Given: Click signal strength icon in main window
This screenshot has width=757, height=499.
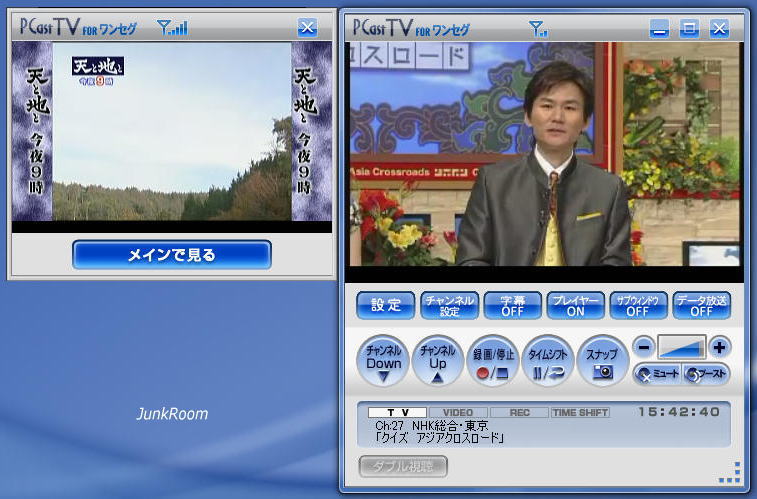Looking at the screenshot, I should pos(538,28).
